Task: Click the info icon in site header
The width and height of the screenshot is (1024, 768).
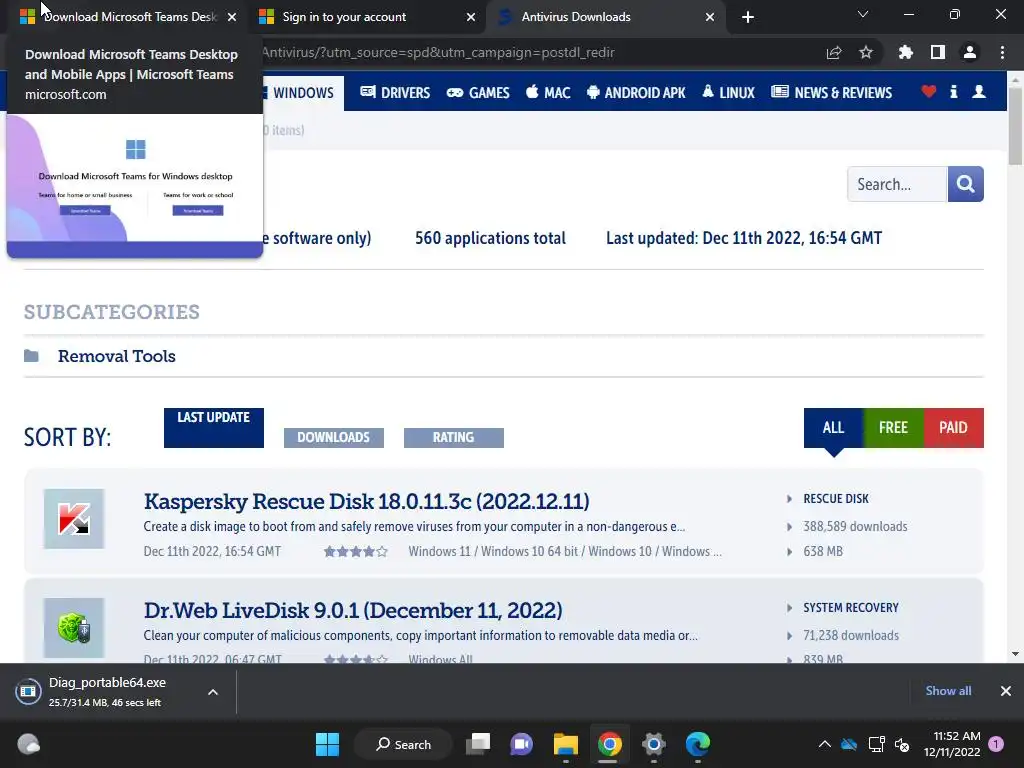Action: click(953, 91)
